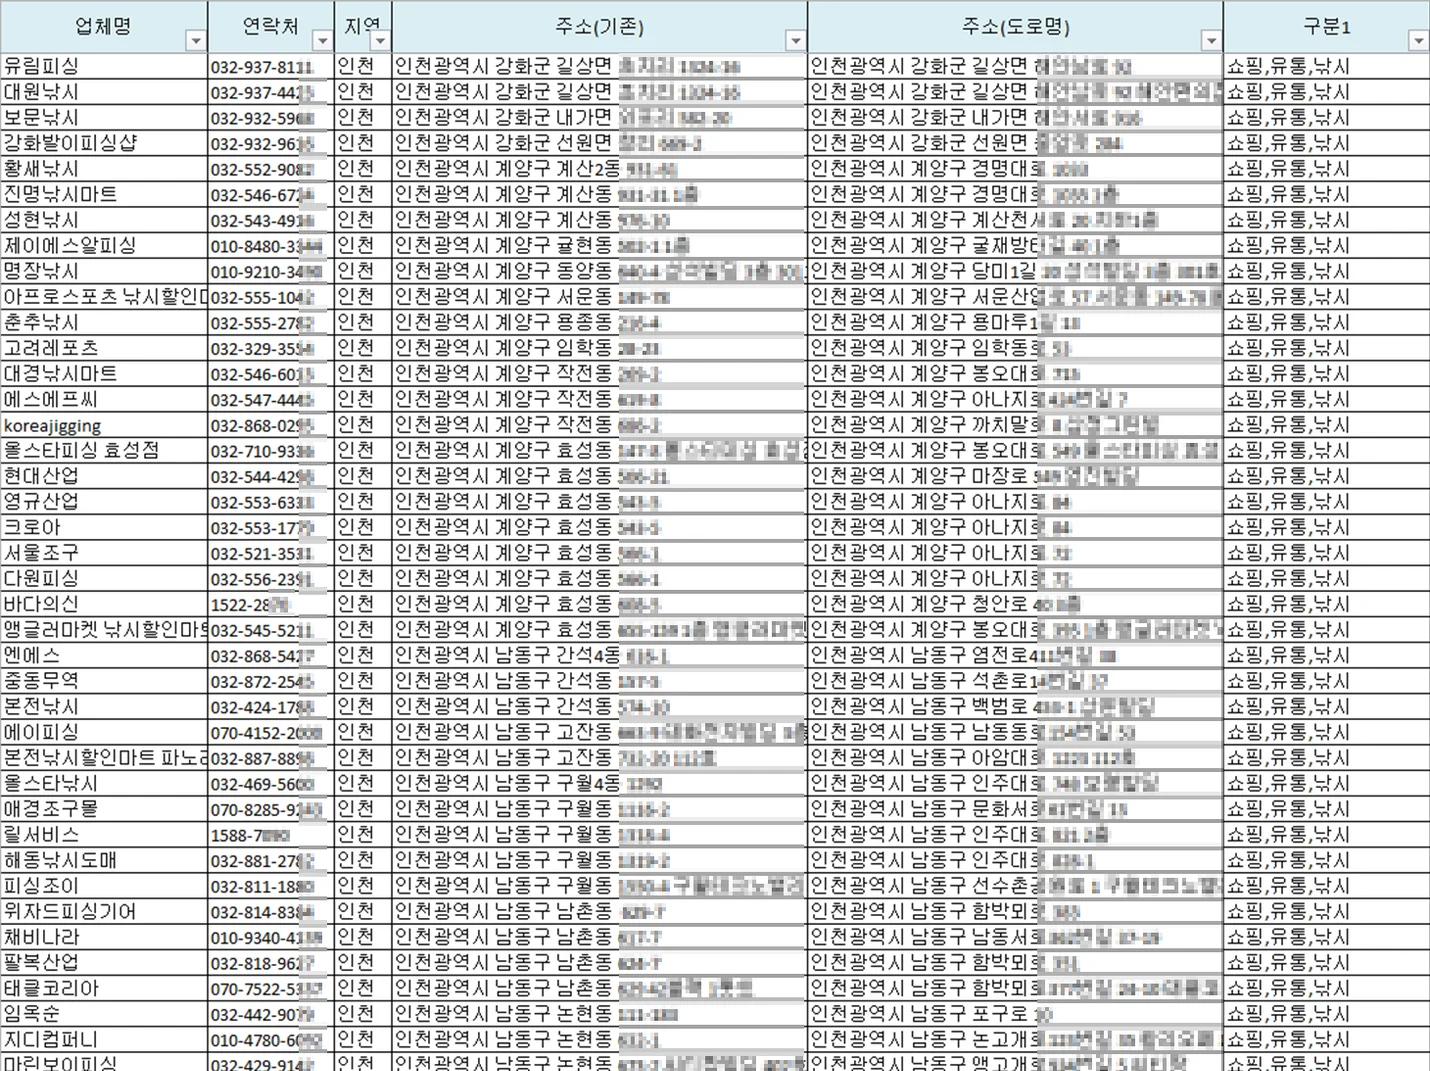Select the 주소(도로명) cell in 바다의신 row
The image size is (1430, 1071).
point(1016,604)
